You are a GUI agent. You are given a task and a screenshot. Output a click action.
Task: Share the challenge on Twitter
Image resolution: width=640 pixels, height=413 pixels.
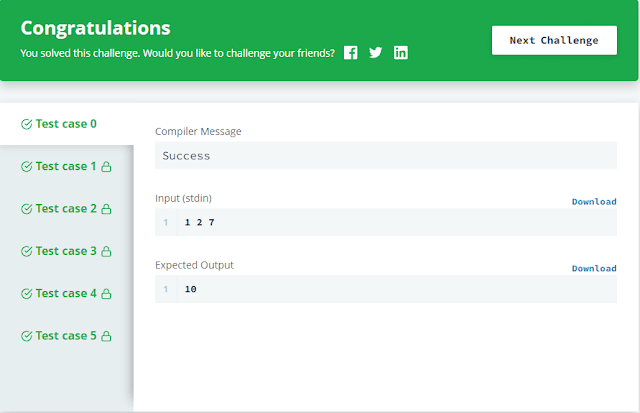(376, 53)
